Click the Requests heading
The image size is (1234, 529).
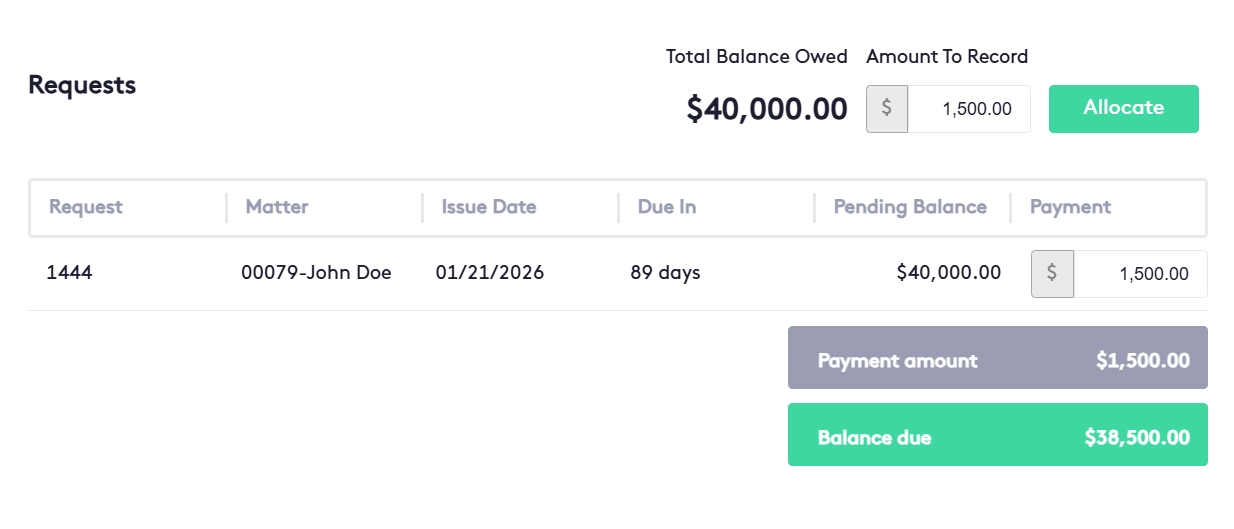point(82,85)
